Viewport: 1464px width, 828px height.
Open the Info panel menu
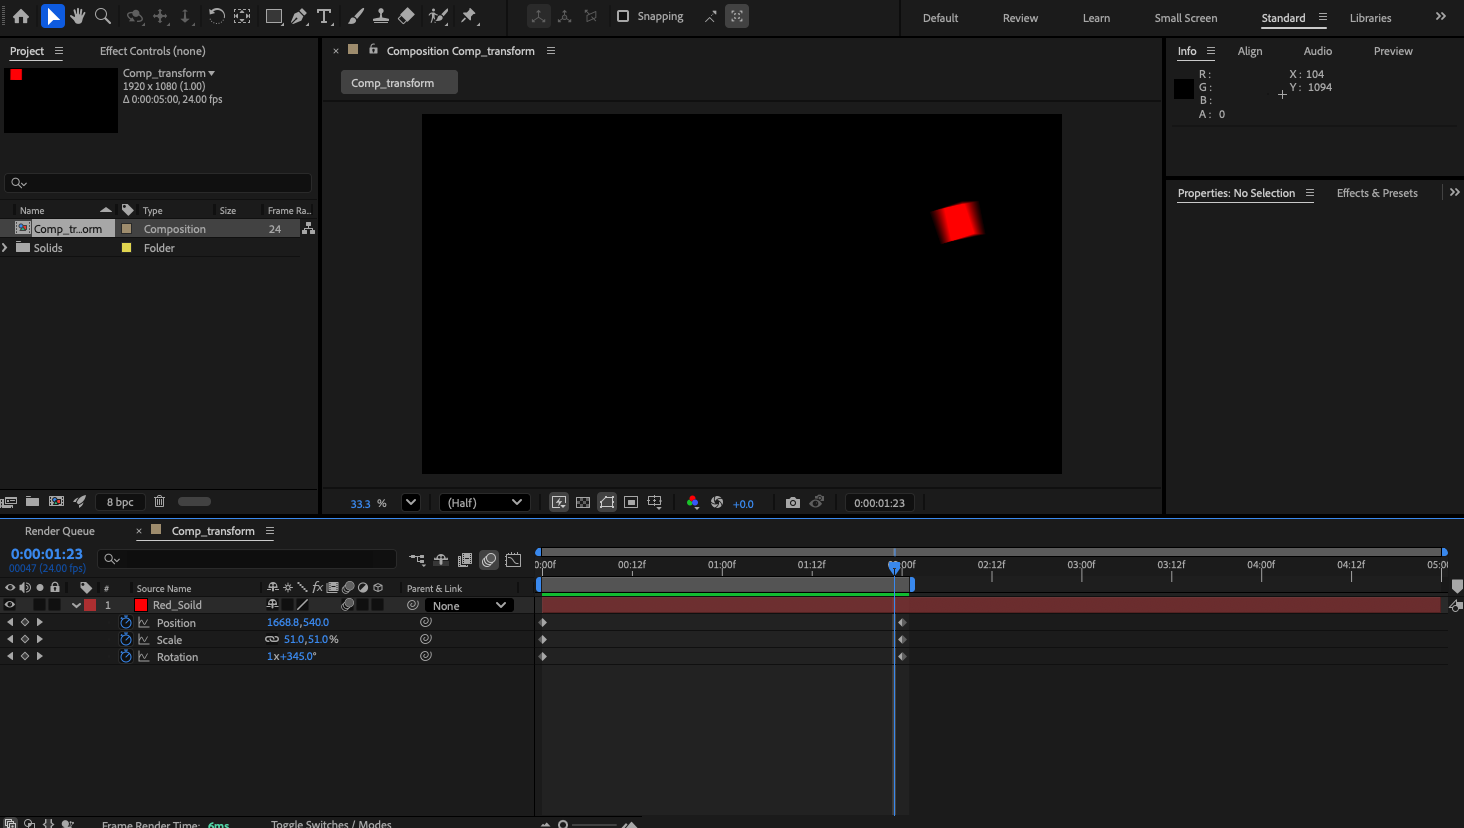point(1211,50)
